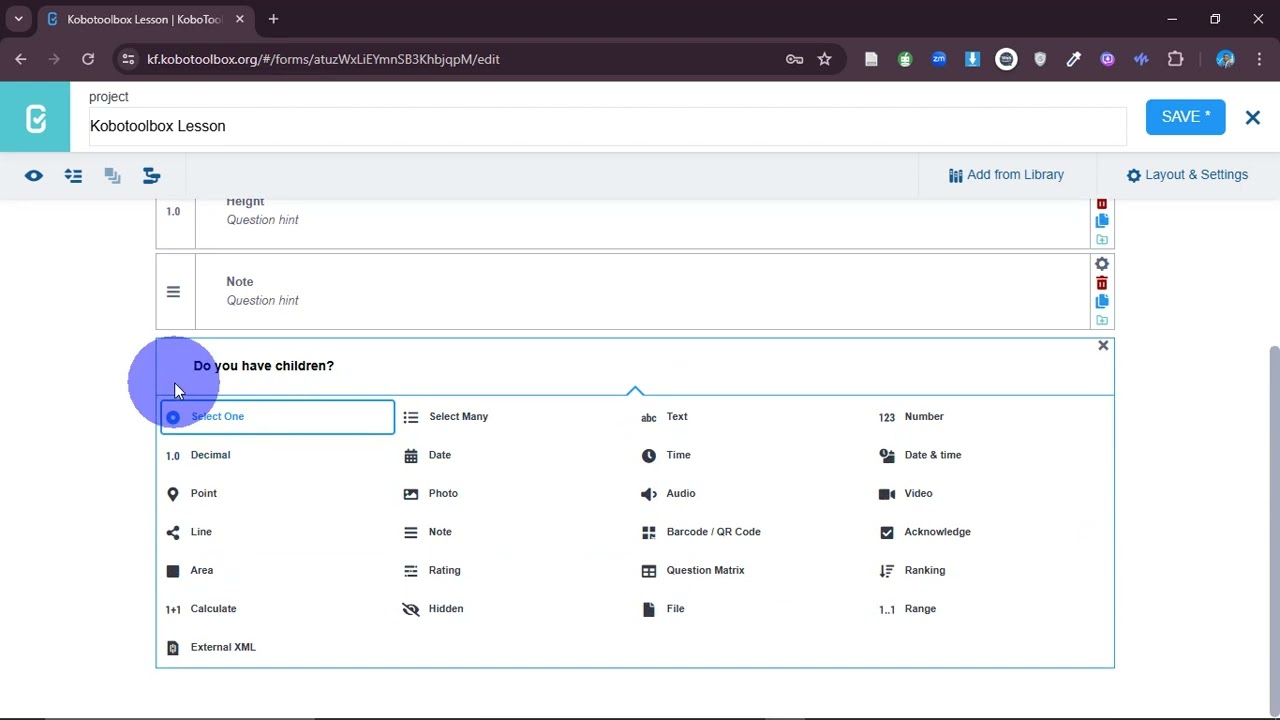Choose the Date & time question type
1280x720 pixels.
(920, 455)
